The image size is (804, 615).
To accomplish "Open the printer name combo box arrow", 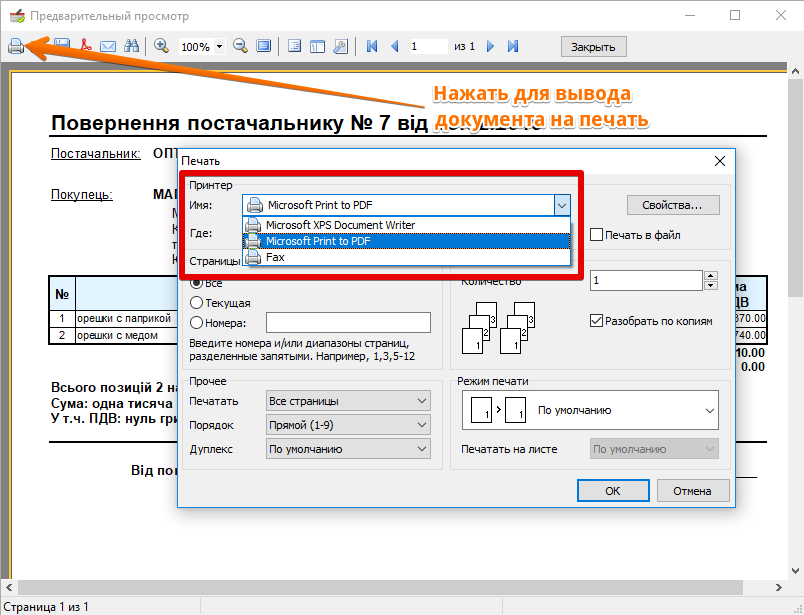I will pyautogui.click(x=562, y=205).
